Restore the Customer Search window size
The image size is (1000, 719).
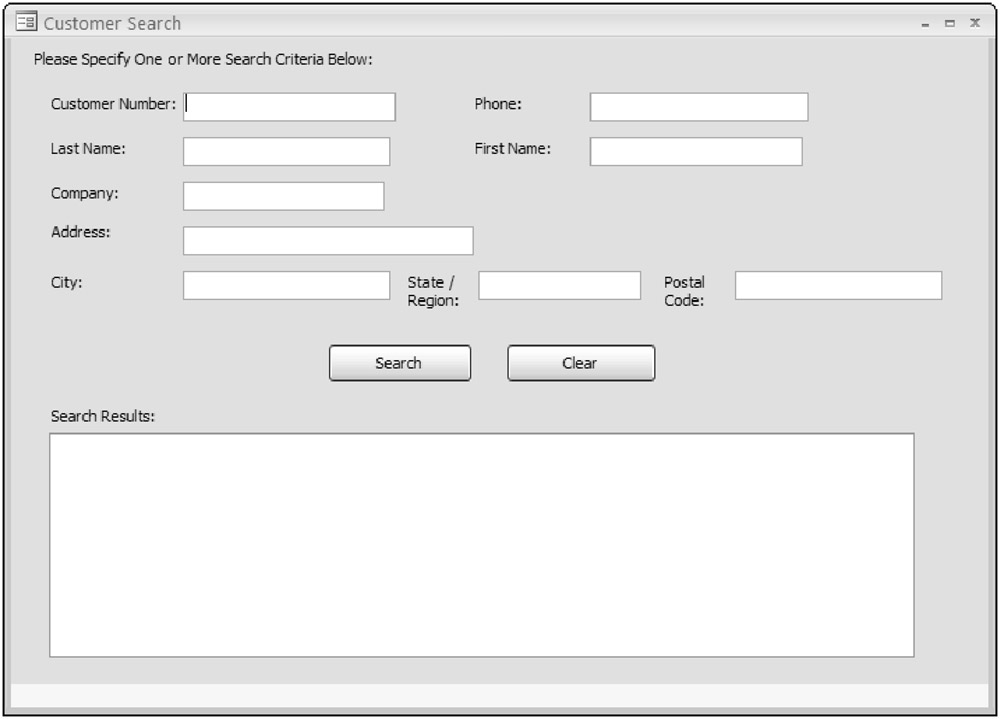(x=950, y=23)
